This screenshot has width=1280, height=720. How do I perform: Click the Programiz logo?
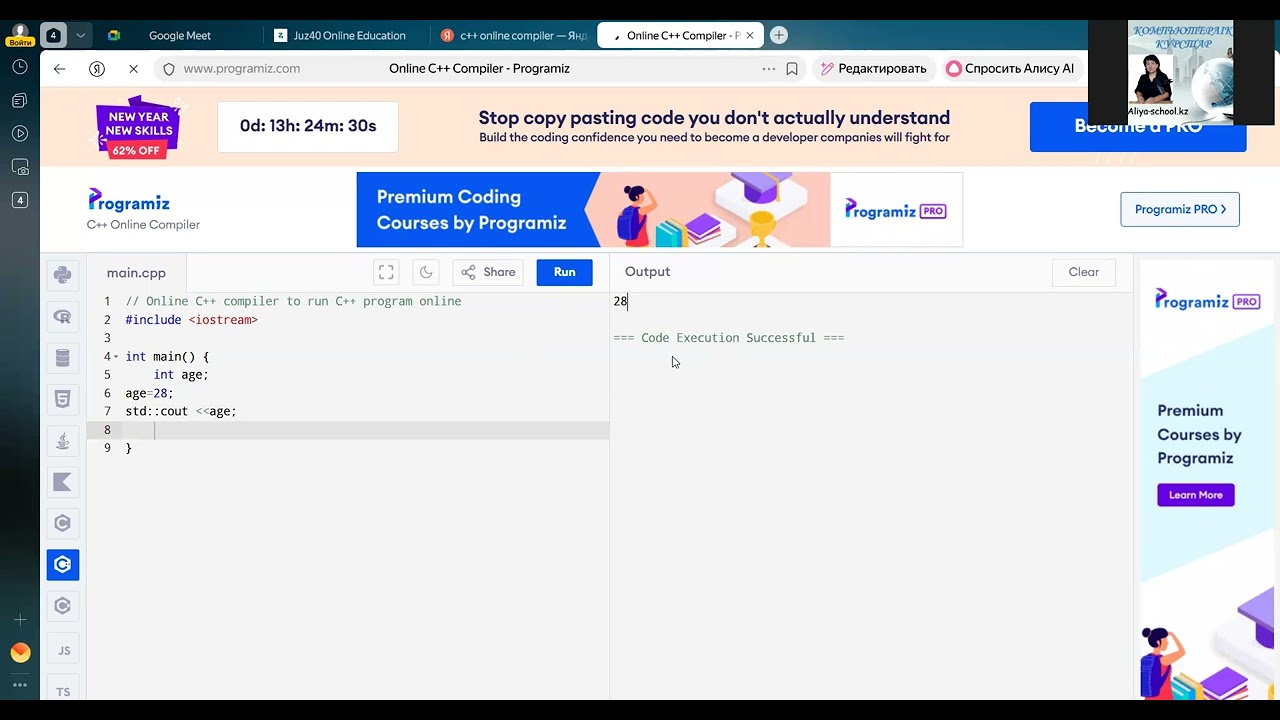click(130, 201)
